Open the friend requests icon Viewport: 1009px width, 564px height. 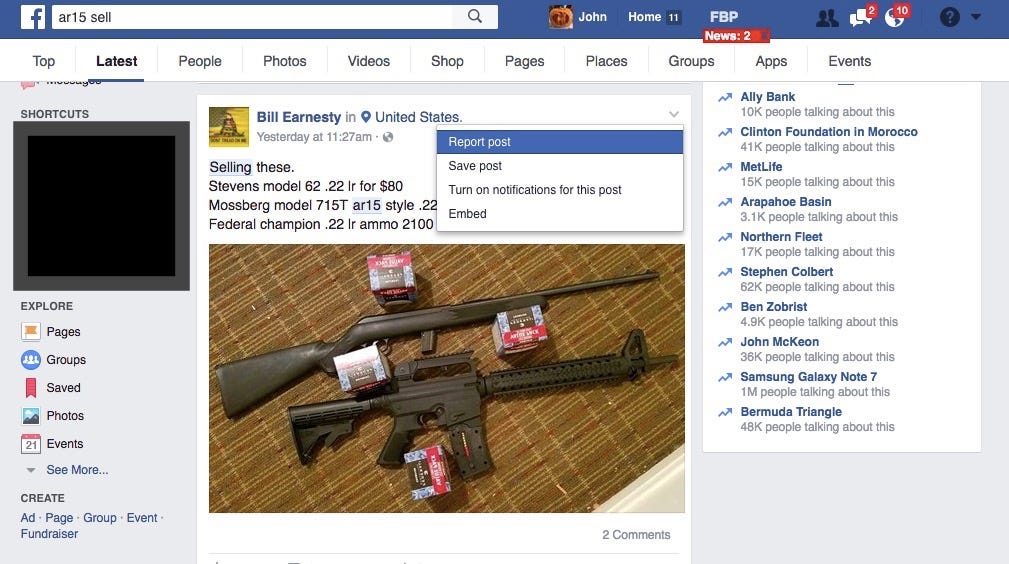[827, 18]
